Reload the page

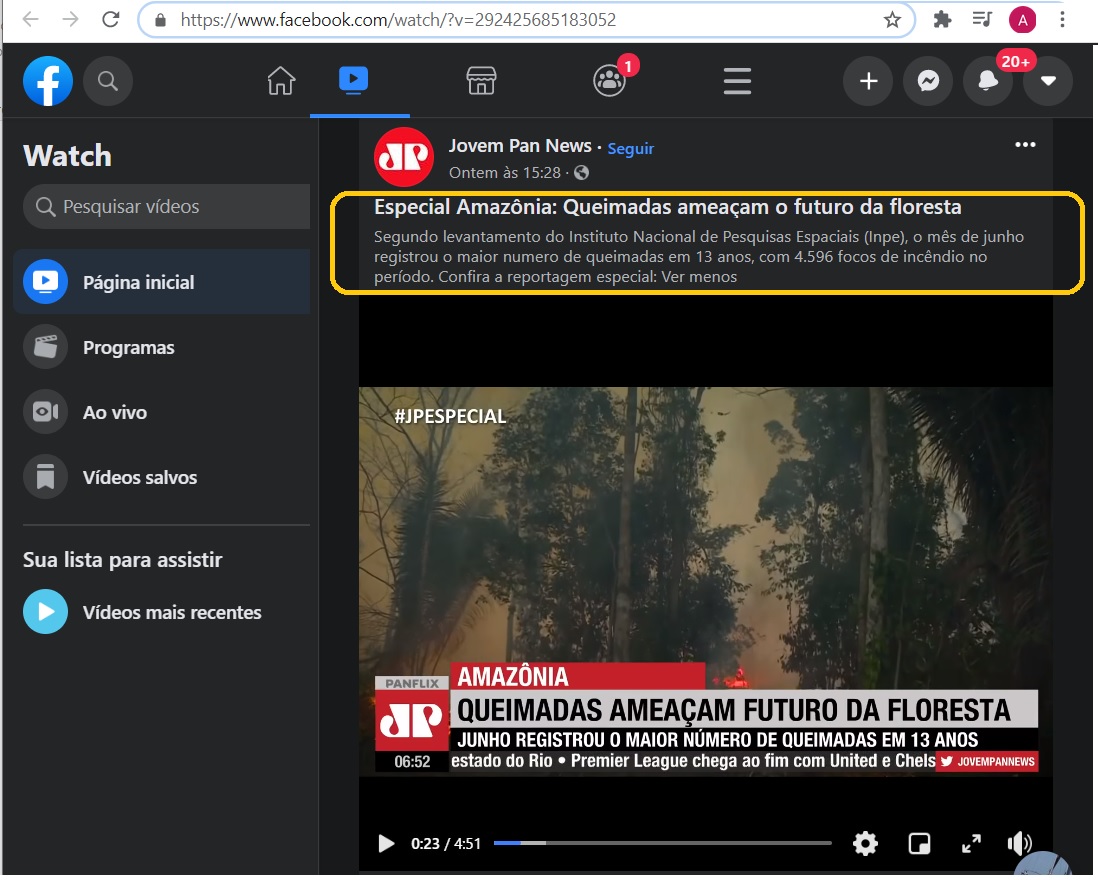pos(111,19)
